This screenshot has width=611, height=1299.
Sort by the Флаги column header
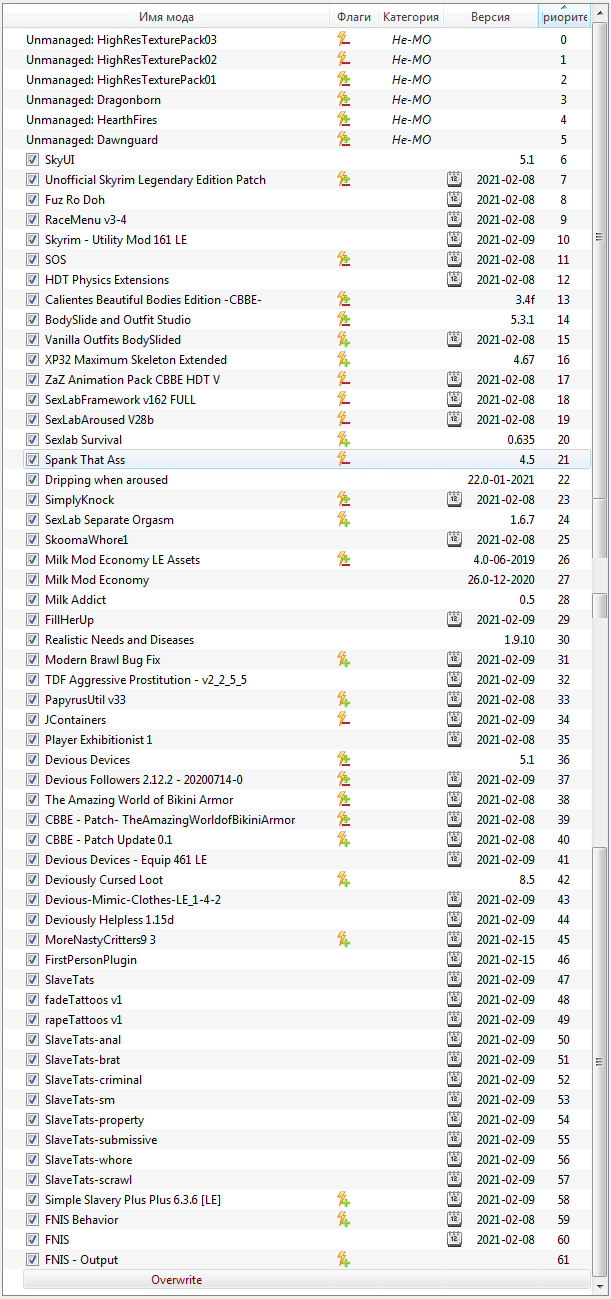tap(354, 17)
